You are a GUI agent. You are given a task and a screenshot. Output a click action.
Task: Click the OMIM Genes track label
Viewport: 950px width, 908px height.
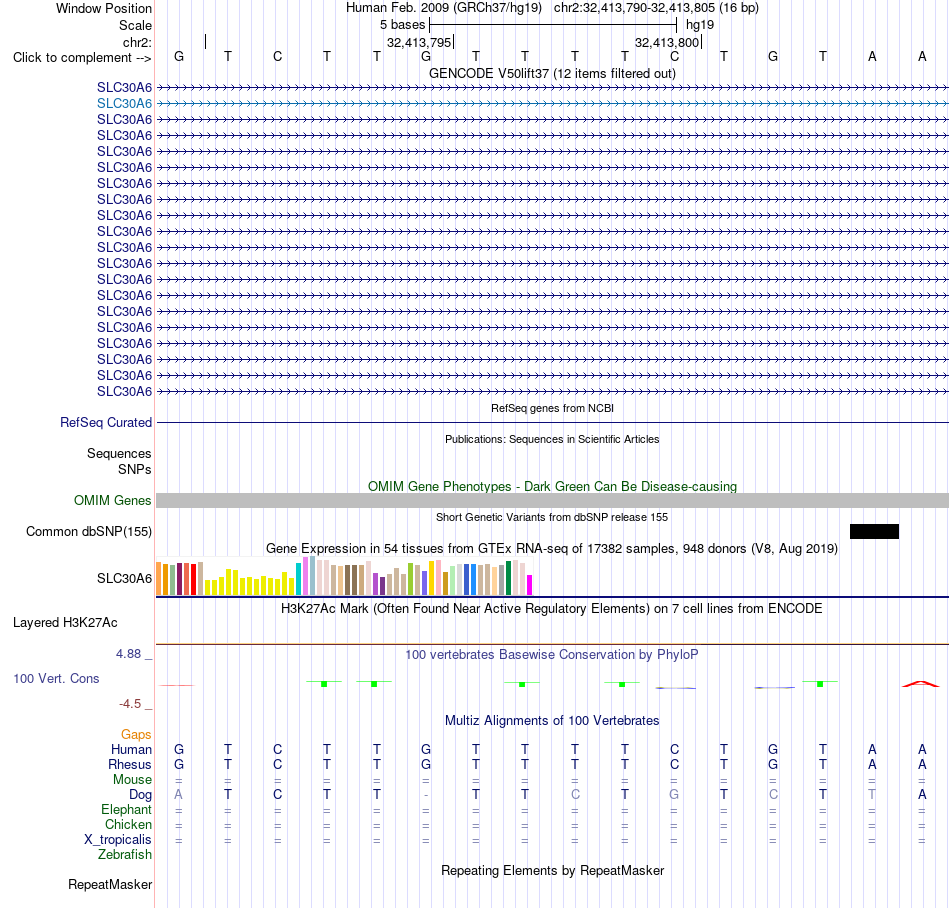[x=112, y=500]
